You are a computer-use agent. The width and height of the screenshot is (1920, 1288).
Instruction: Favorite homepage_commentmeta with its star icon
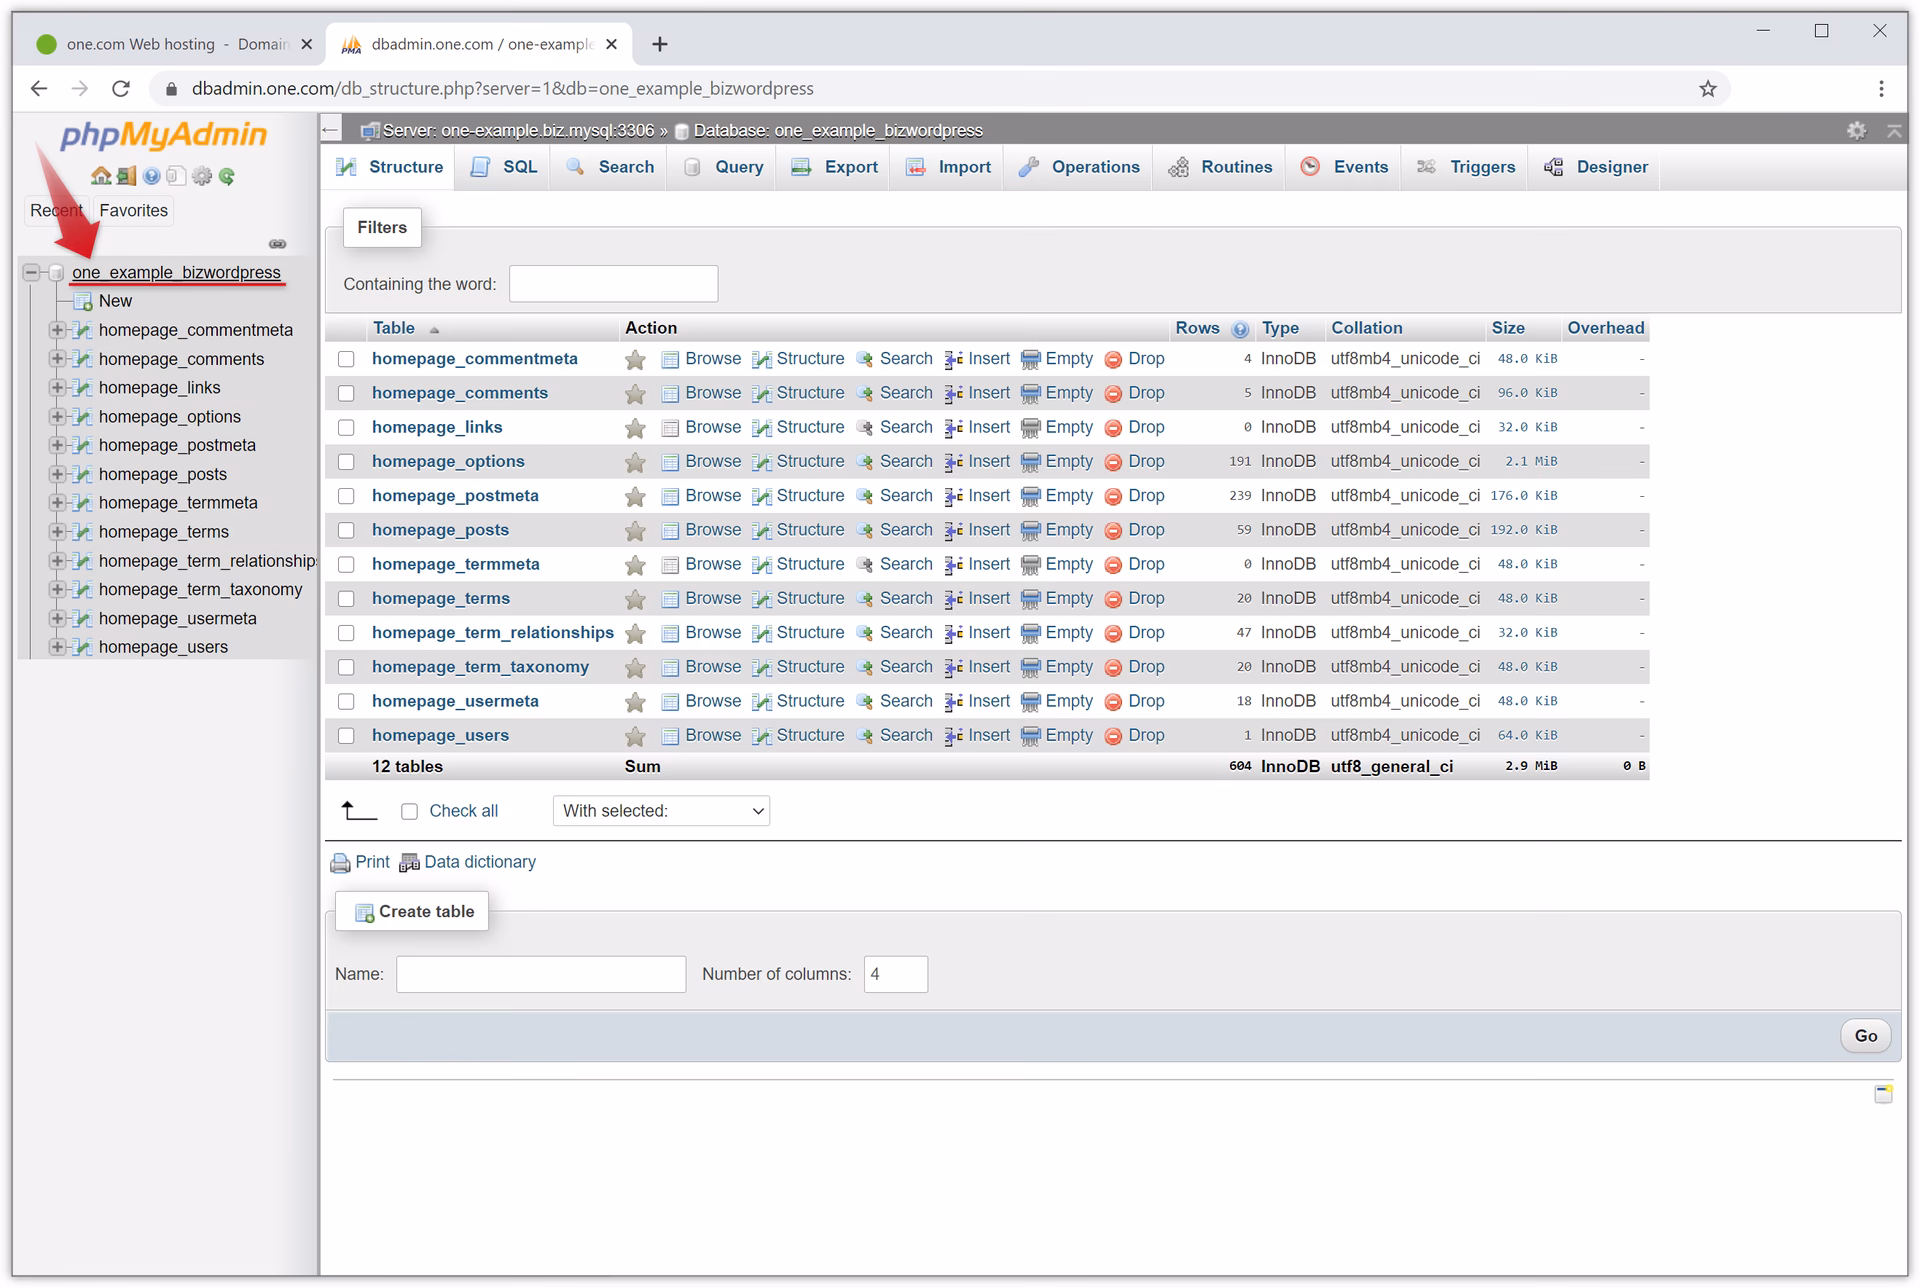pyautogui.click(x=635, y=360)
